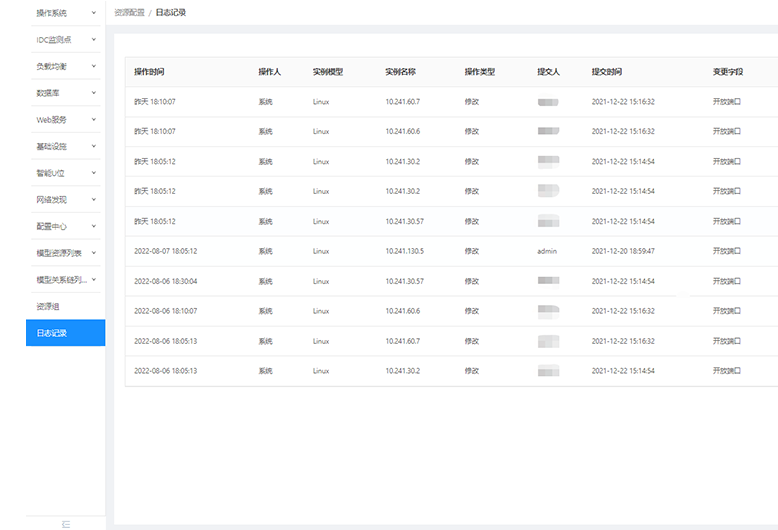Screen dimensions: 778x530
Task: Click the admin submitter cell
Action: [547, 251]
